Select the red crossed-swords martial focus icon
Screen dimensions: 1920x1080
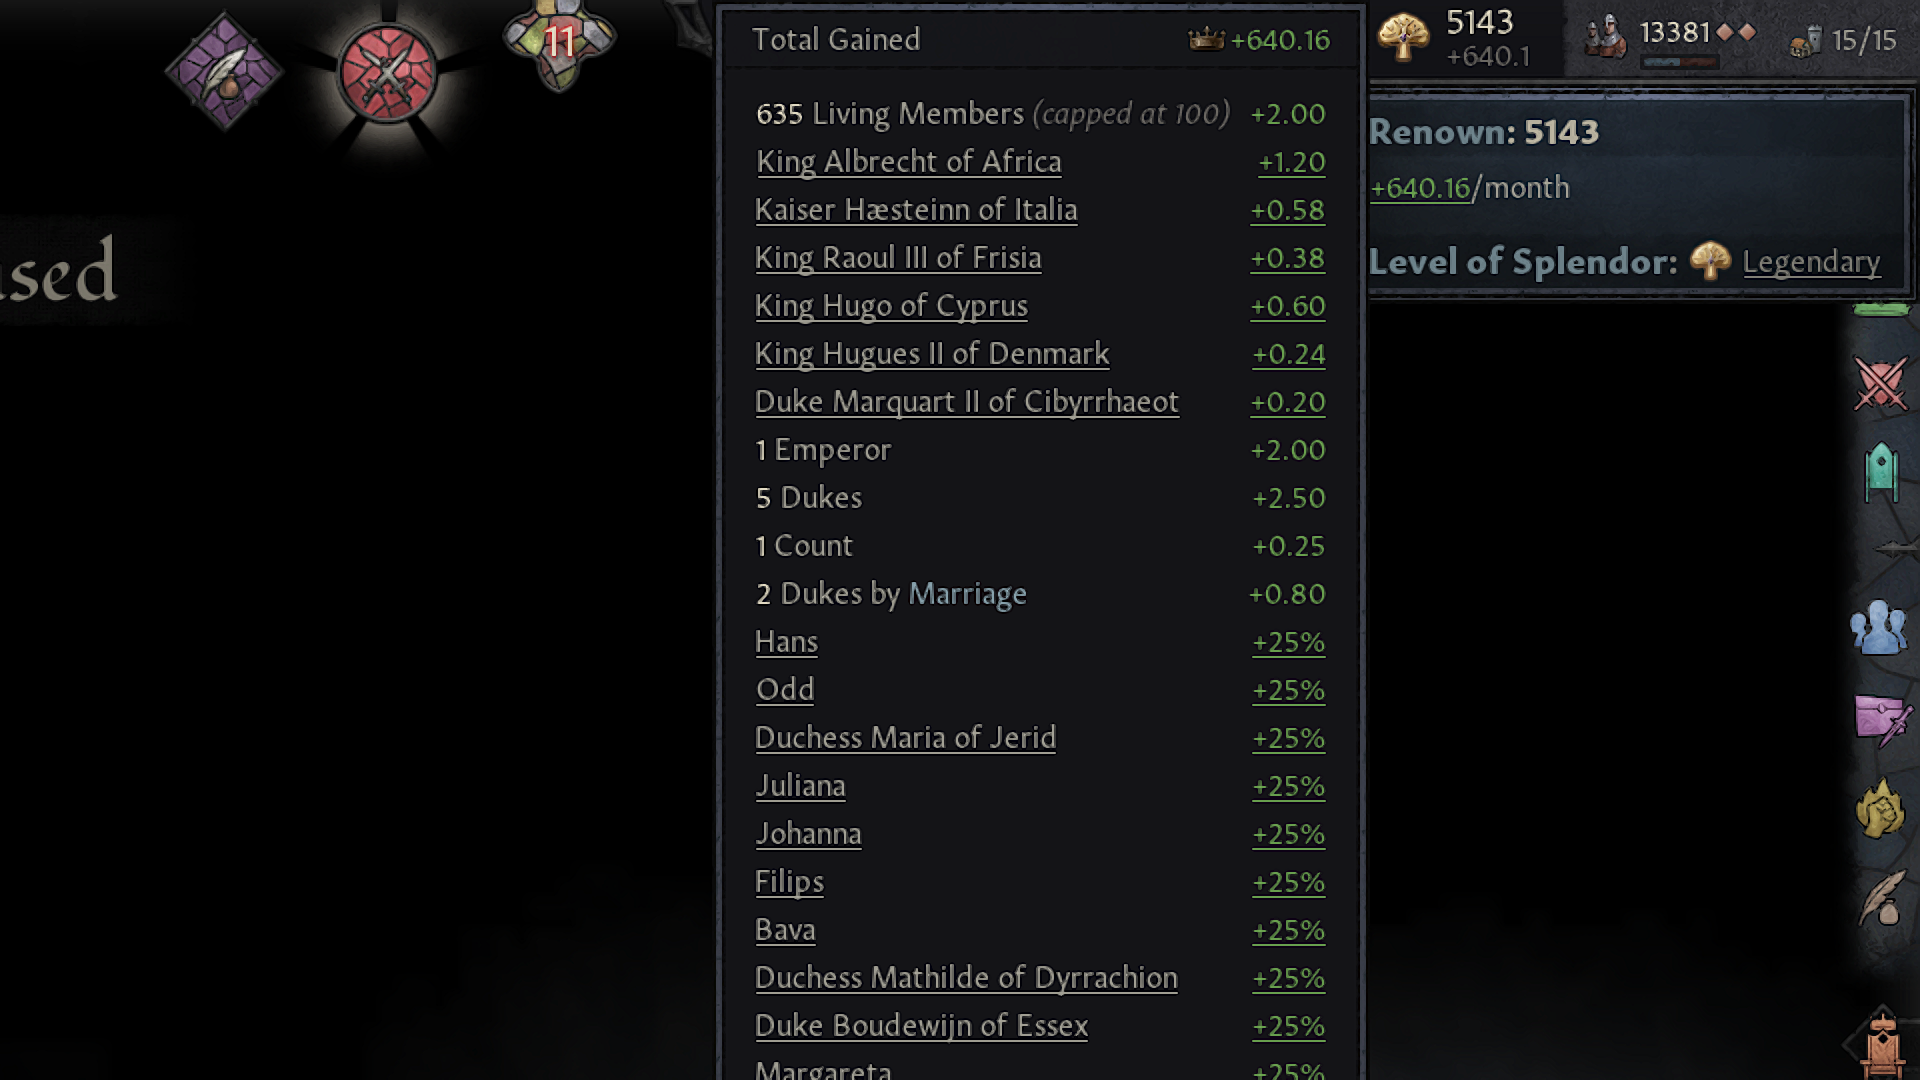pos(388,73)
